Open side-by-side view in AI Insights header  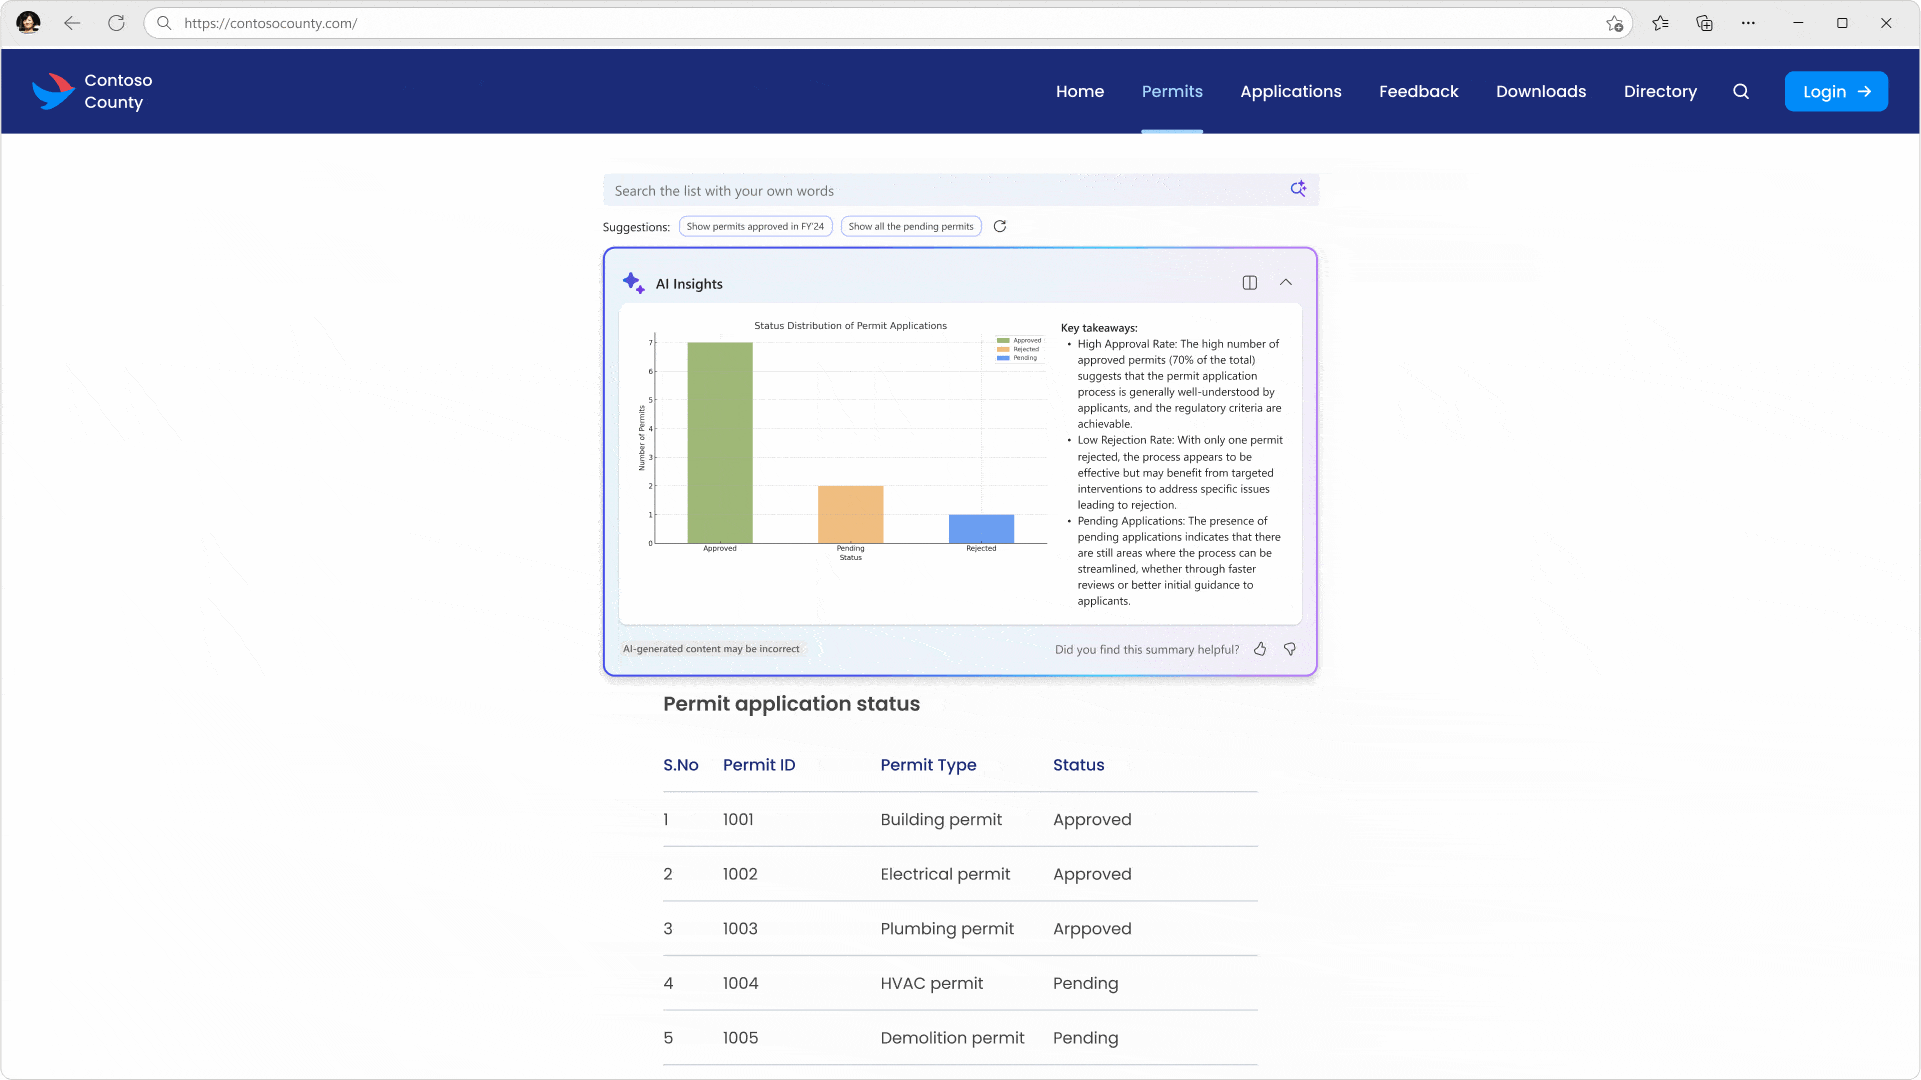click(x=1249, y=283)
